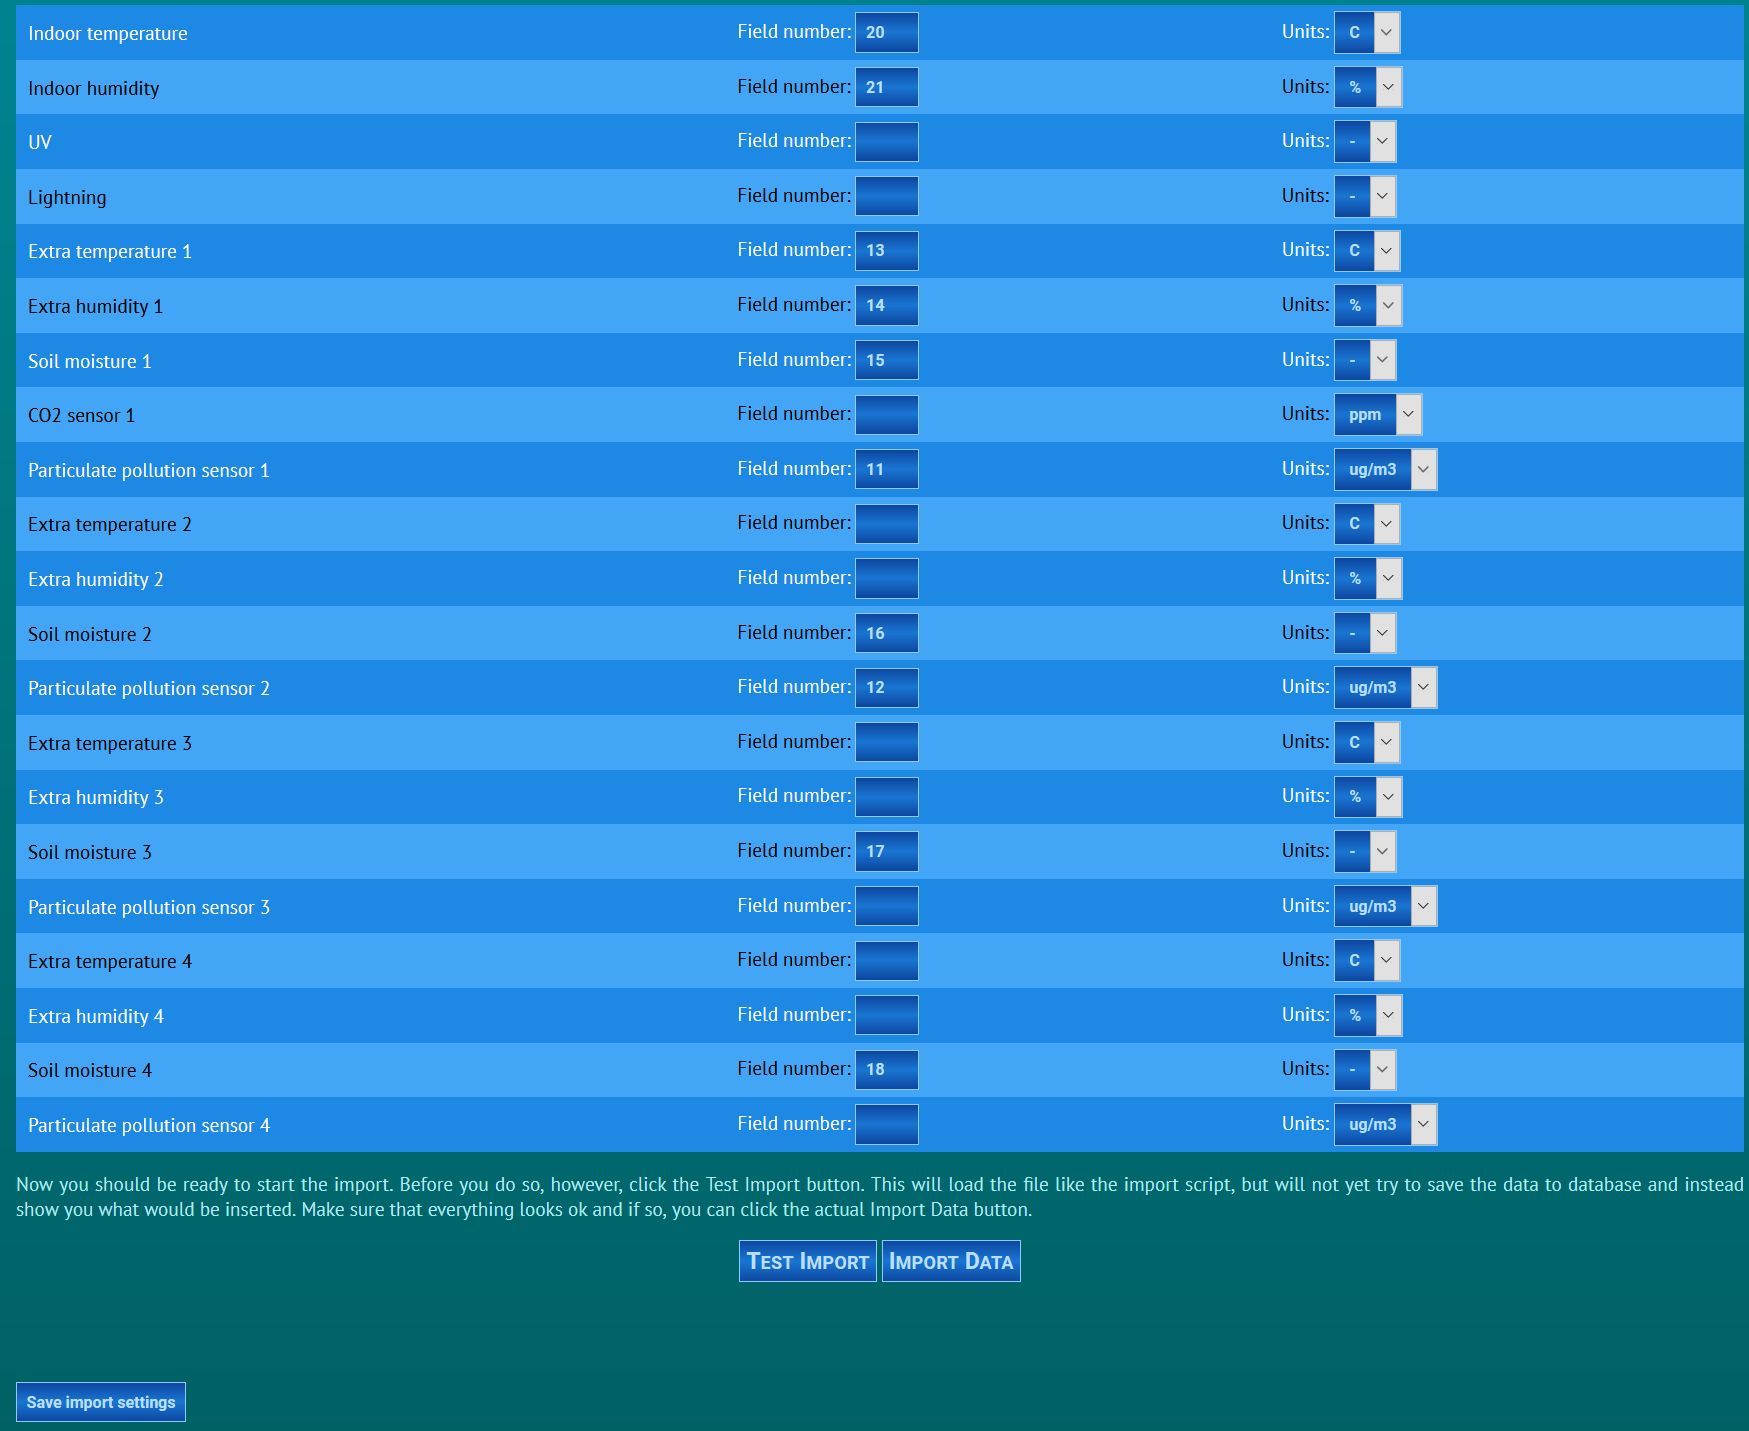Click the 'Lightning' row label
The image size is (1749, 1431).
point(67,197)
